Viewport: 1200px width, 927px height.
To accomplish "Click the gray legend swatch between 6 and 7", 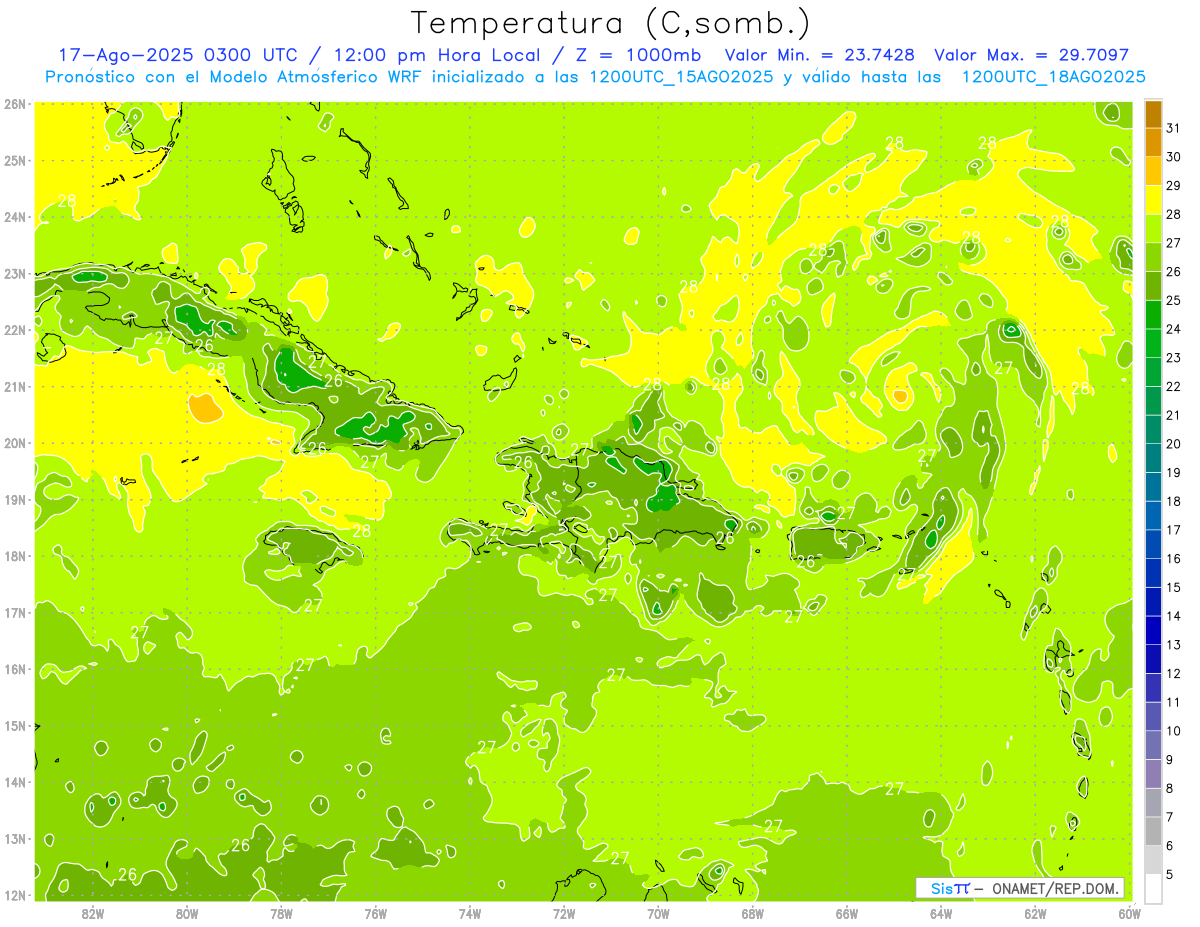I will coord(1153,831).
